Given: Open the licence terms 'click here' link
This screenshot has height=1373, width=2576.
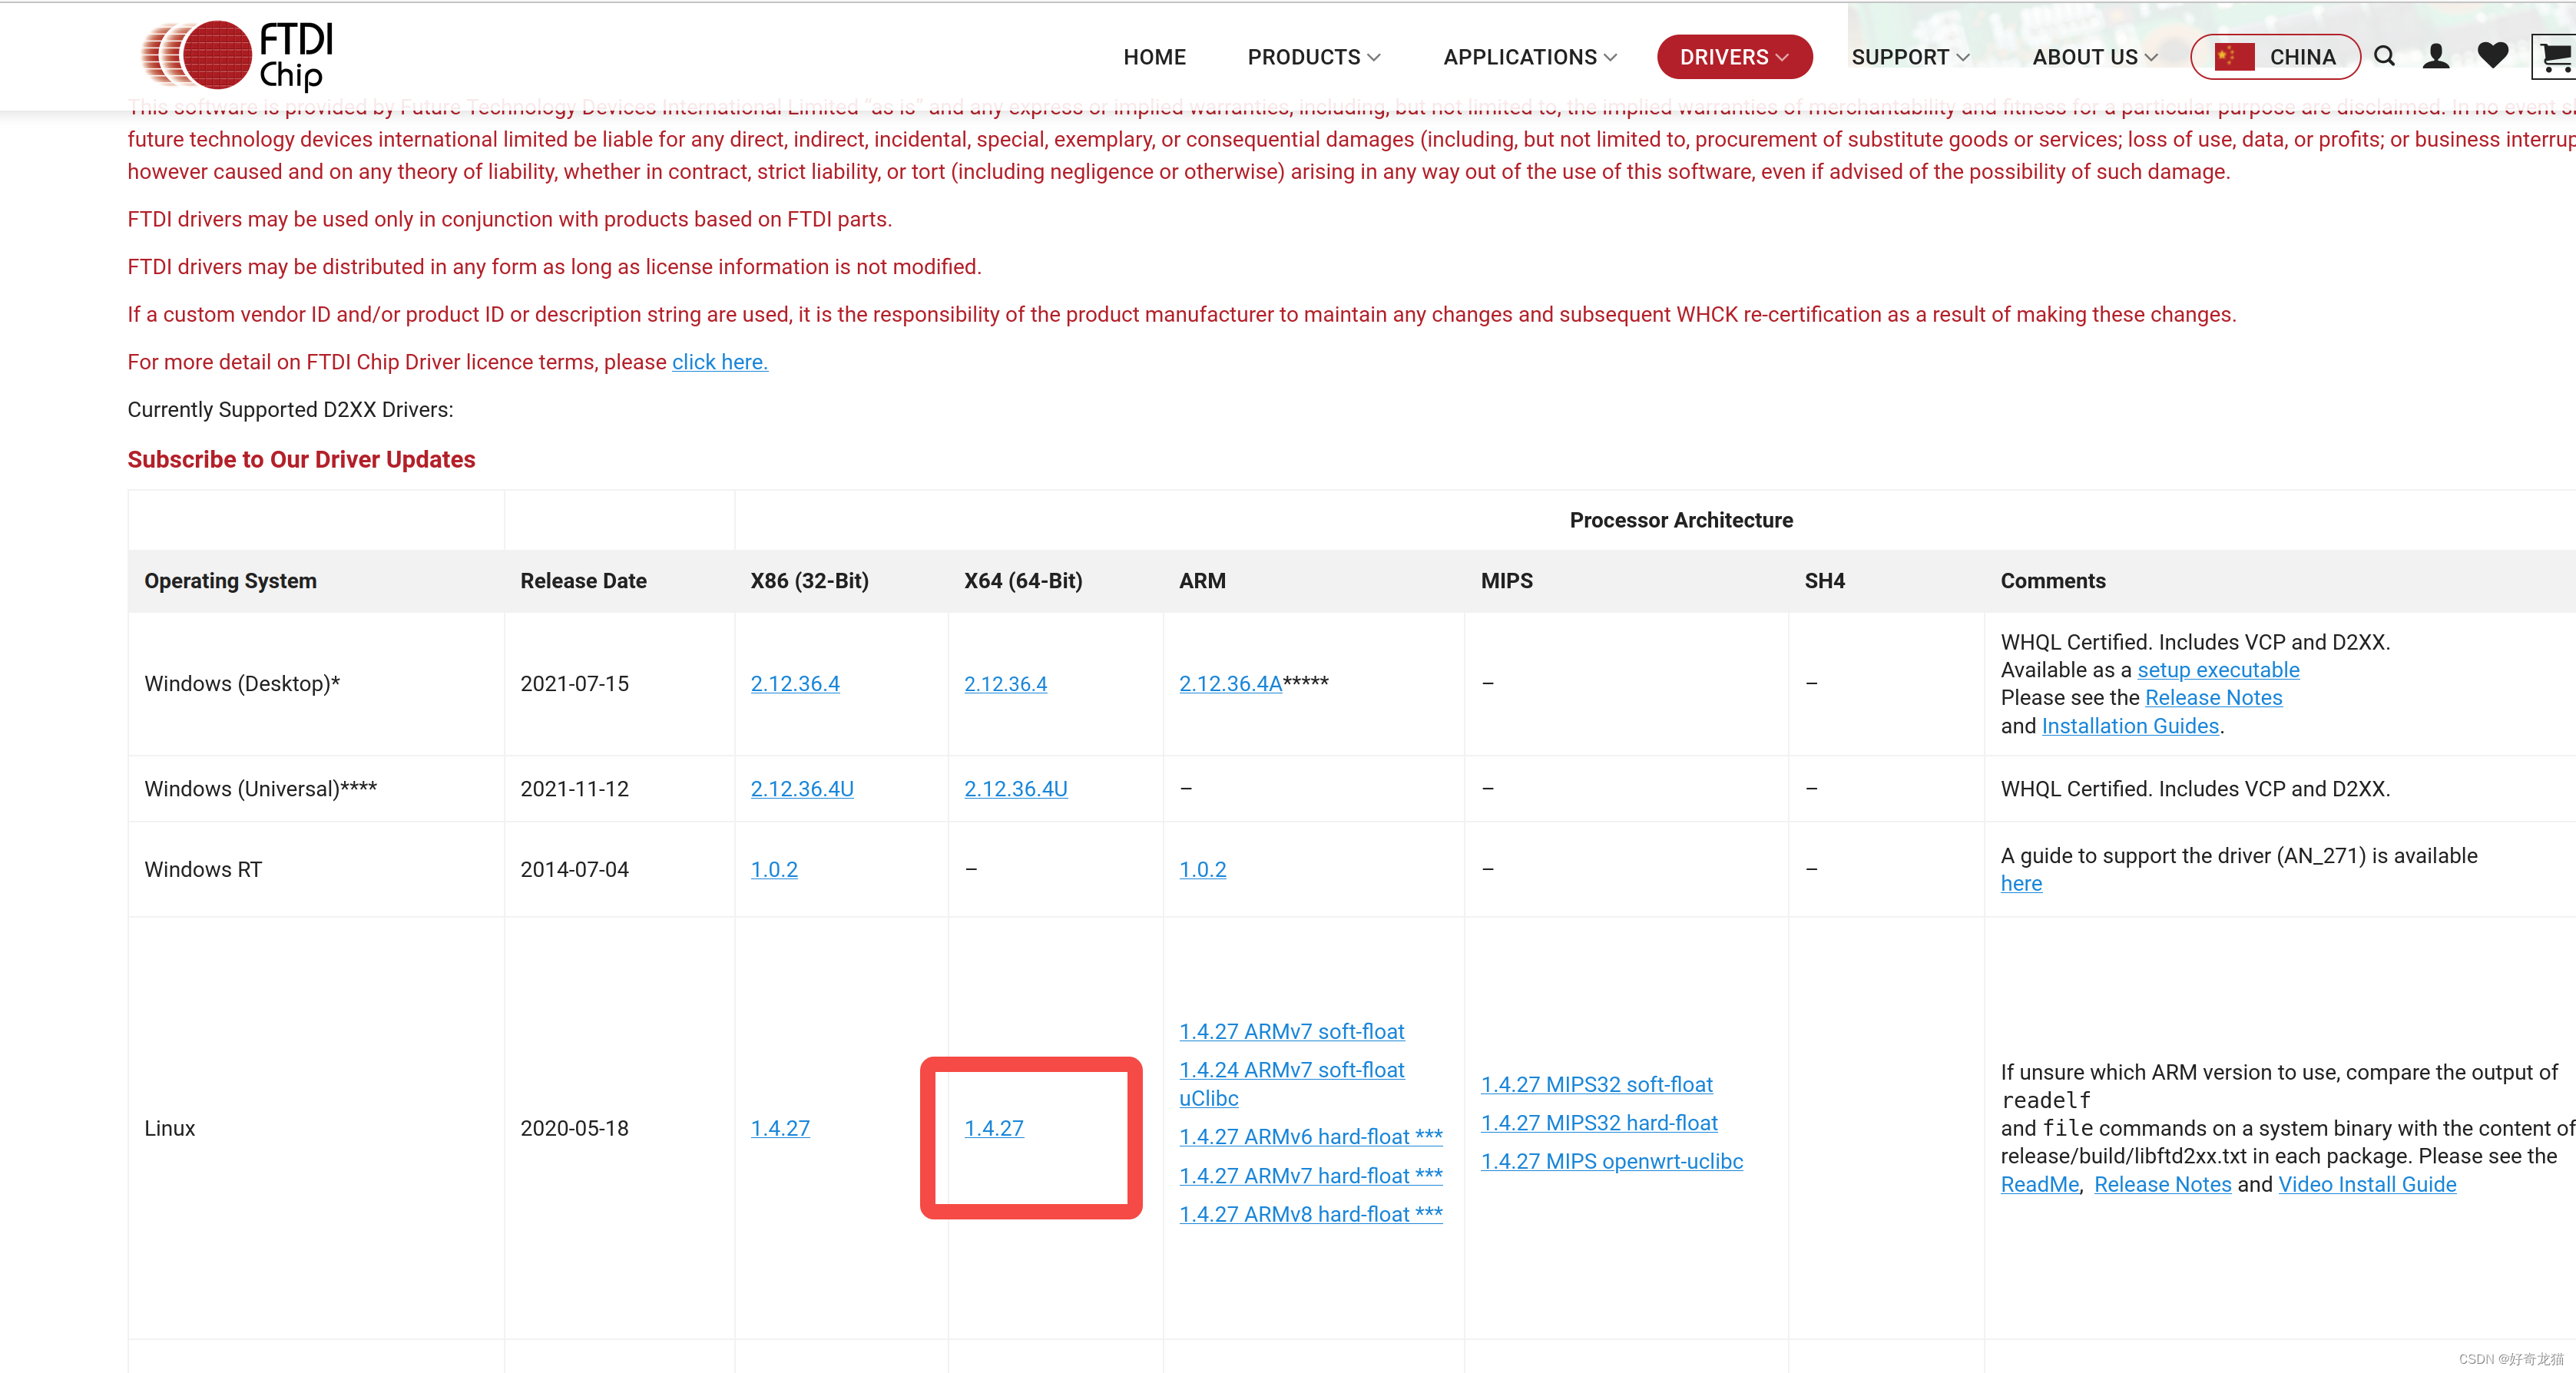Looking at the screenshot, I should (720, 362).
